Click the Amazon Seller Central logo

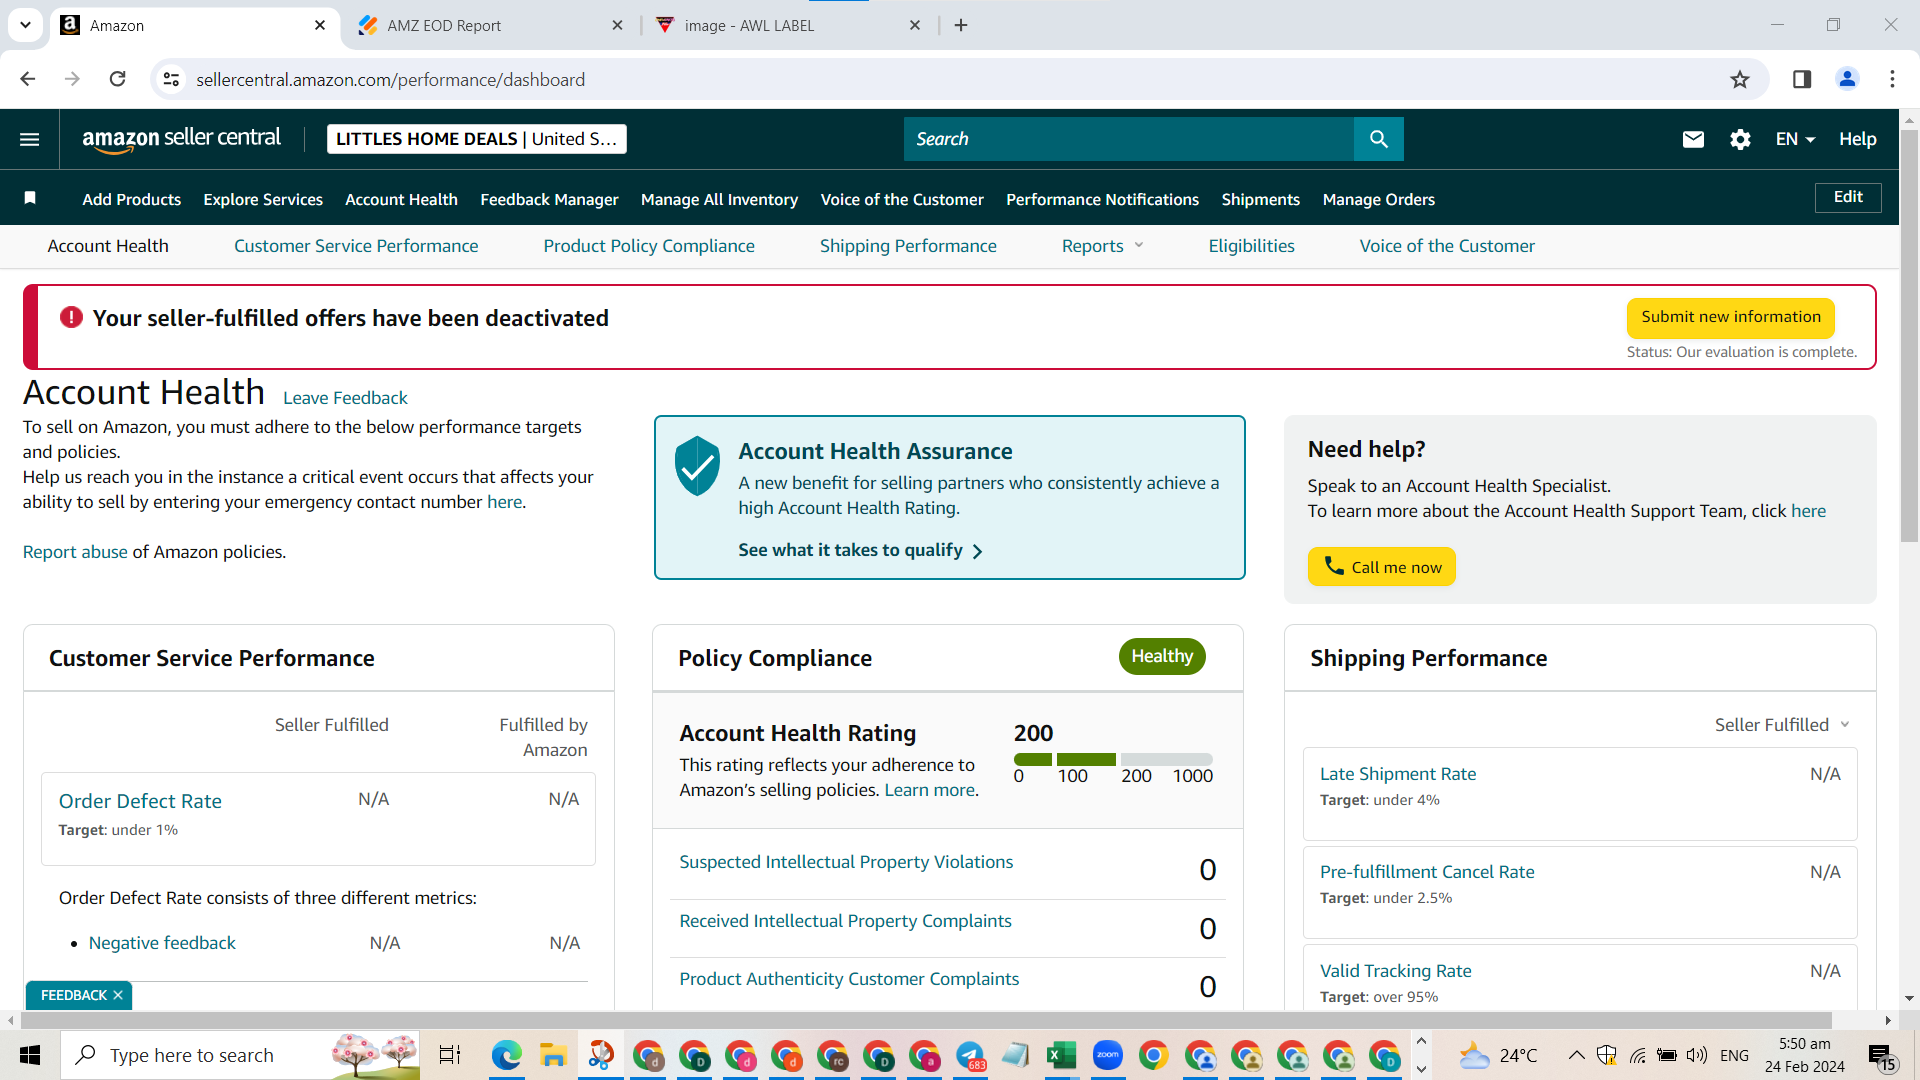[x=181, y=139]
